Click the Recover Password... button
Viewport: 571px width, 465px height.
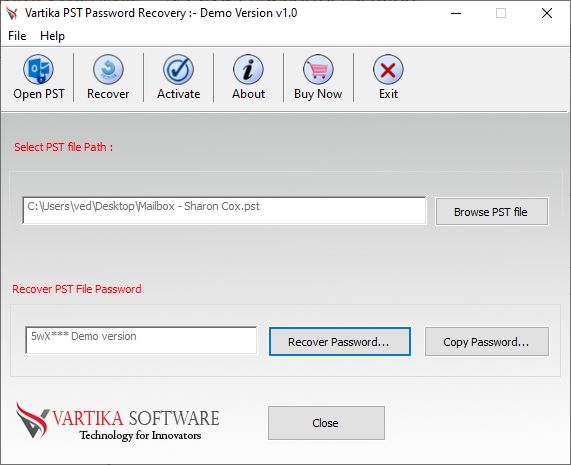click(340, 342)
